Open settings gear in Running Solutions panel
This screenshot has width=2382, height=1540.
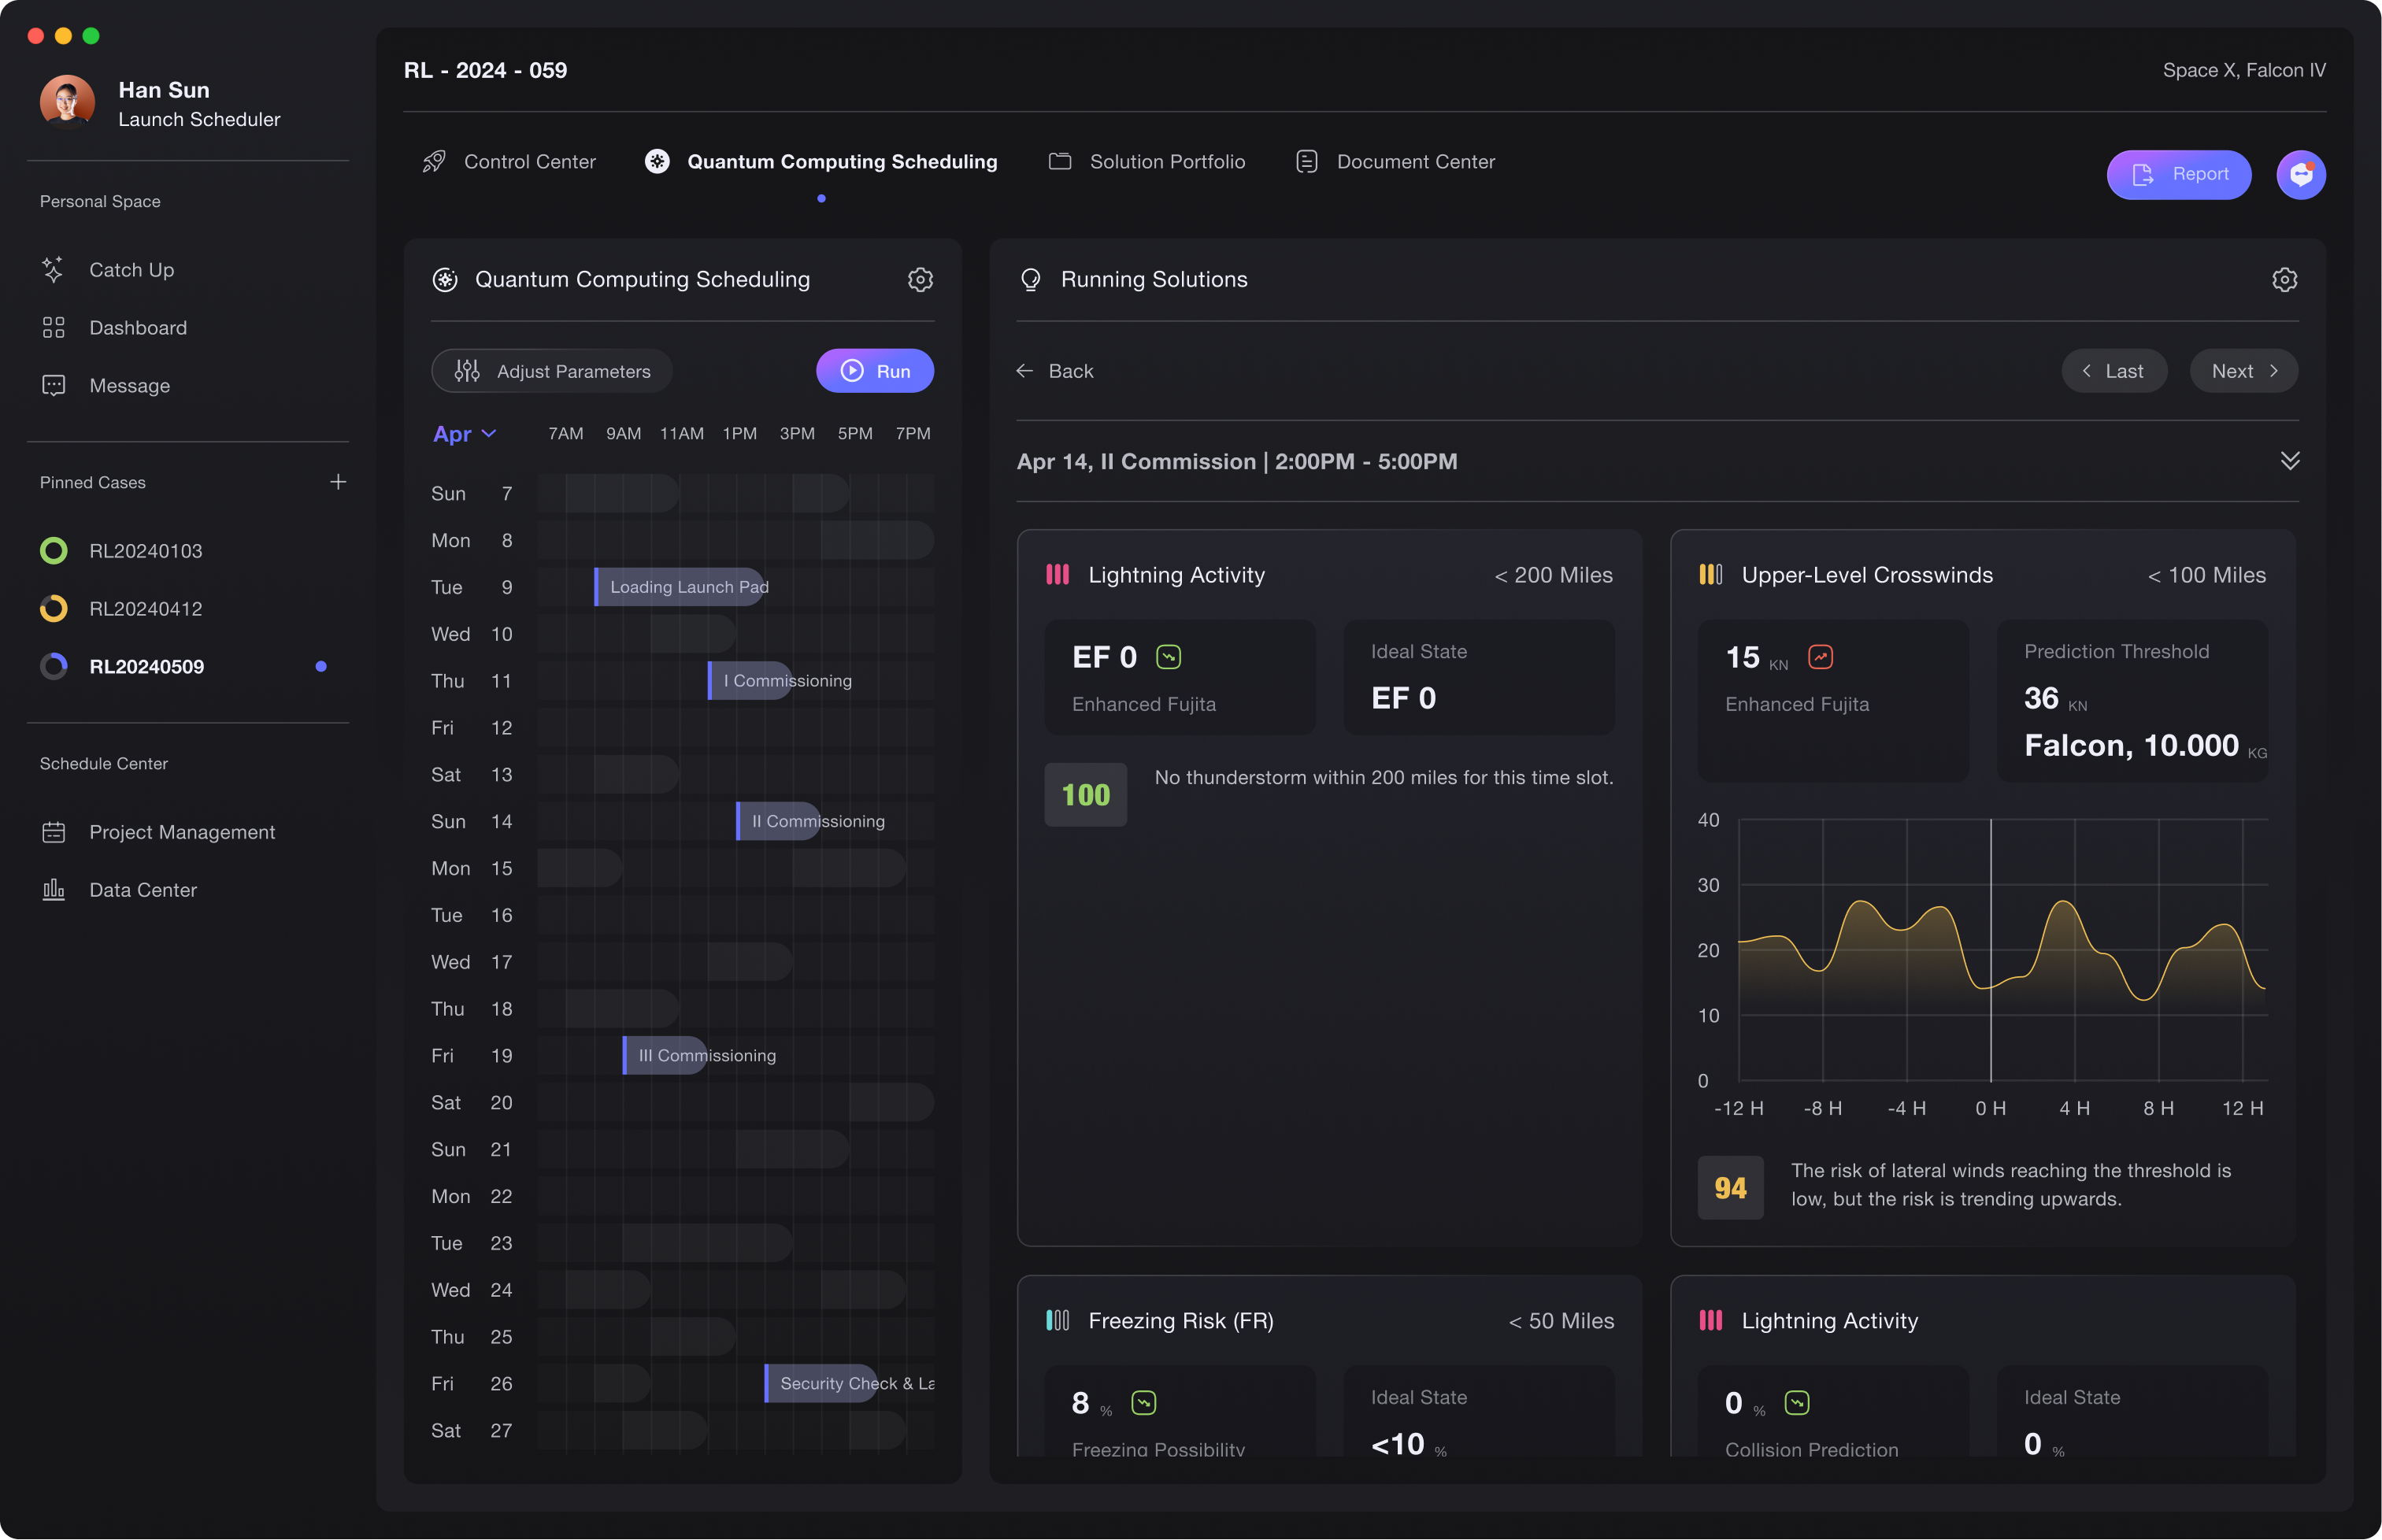(2284, 280)
